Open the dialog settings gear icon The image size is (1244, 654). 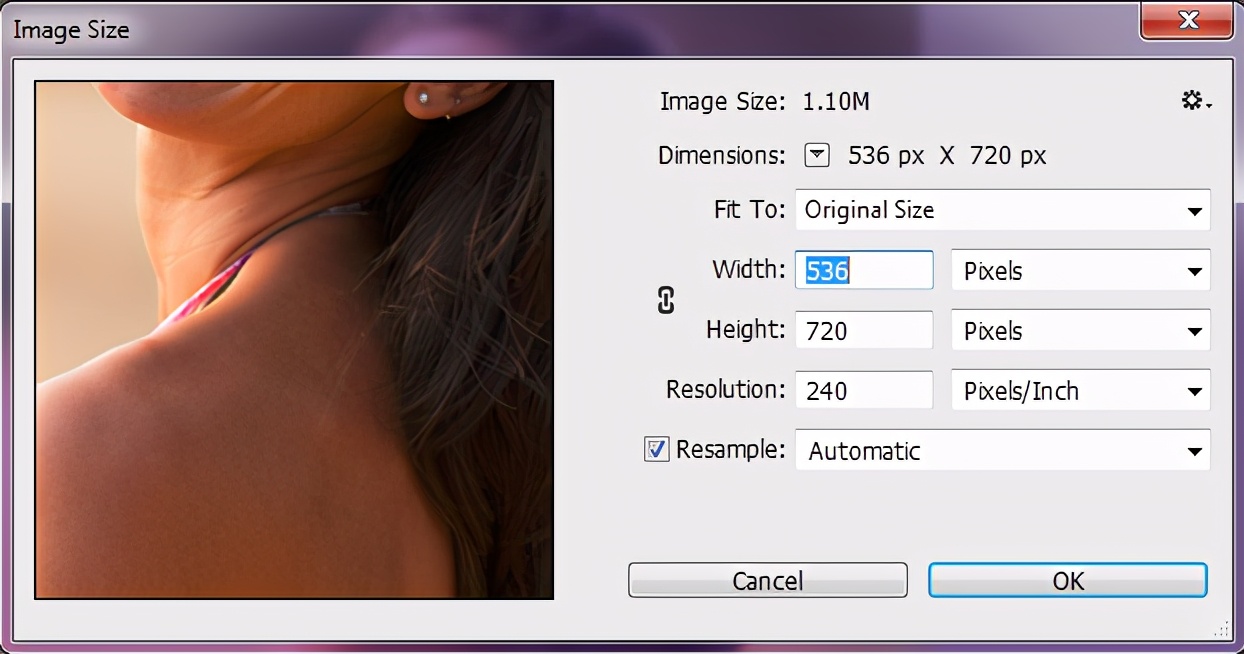tap(1192, 99)
